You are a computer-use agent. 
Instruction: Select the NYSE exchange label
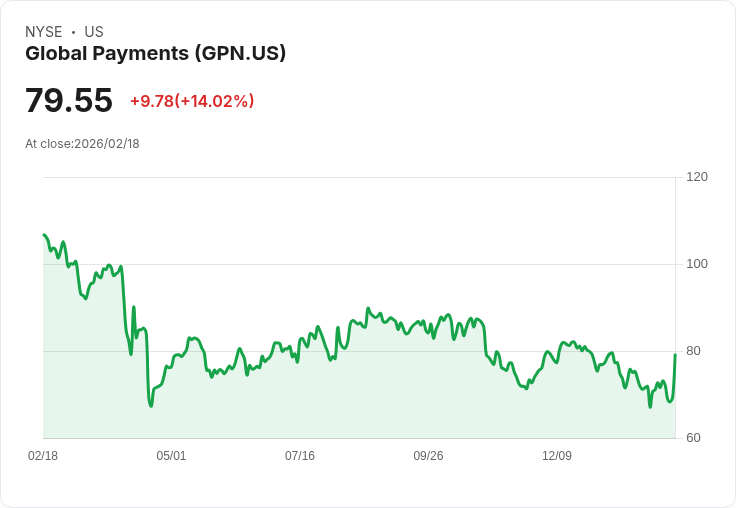point(44,32)
